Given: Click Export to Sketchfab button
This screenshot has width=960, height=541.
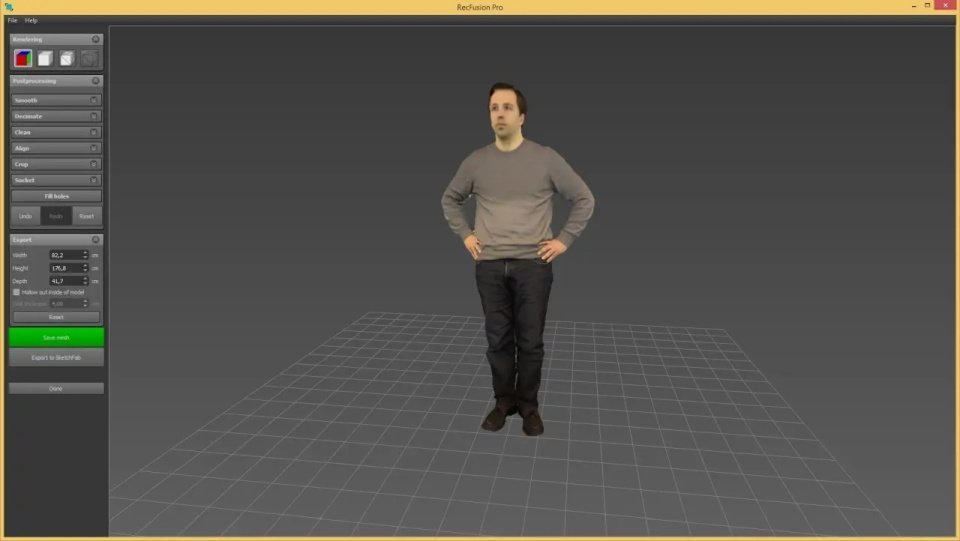Looking at the screenshot, I should pos(56,357).
